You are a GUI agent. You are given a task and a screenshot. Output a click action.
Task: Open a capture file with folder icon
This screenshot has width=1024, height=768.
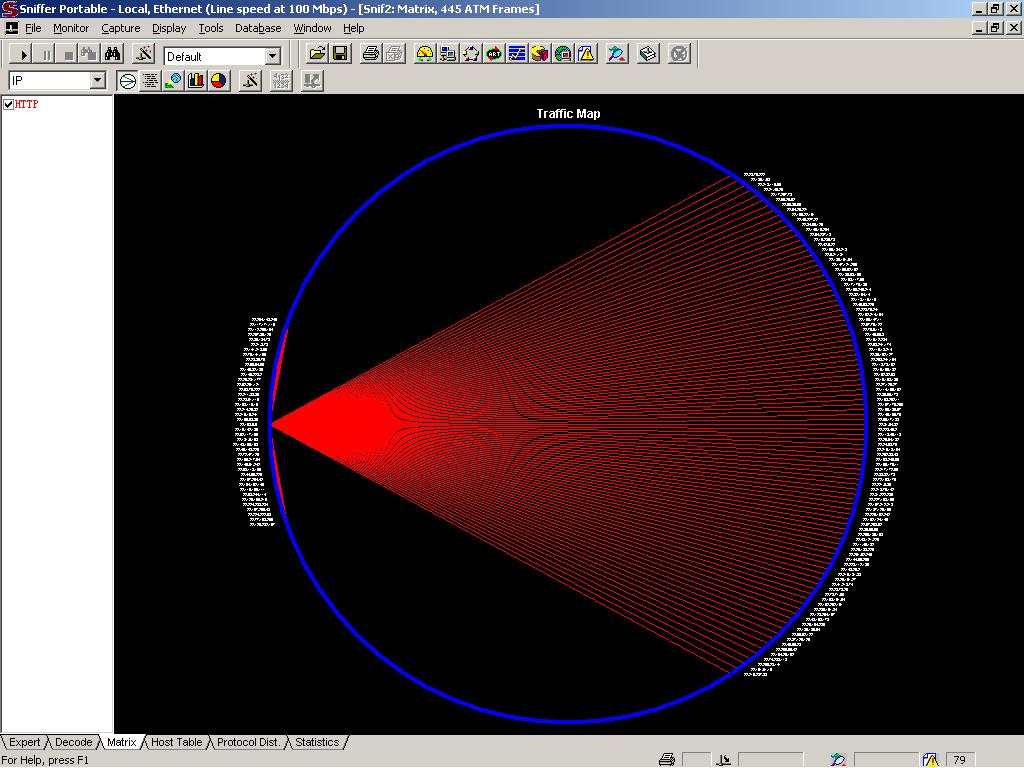coord(317,54)
